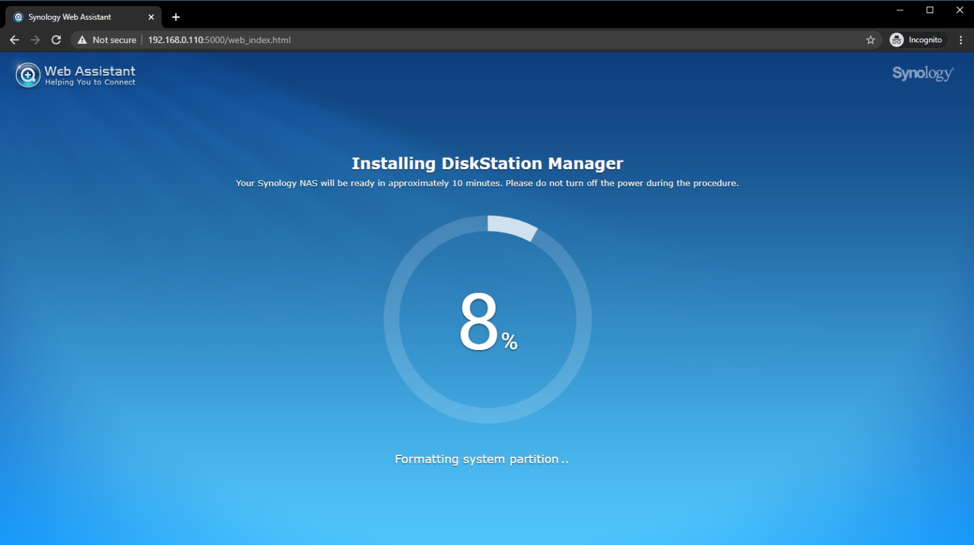Click the Formatting system partition status text

pyautogui.click(x=481, y=459)
